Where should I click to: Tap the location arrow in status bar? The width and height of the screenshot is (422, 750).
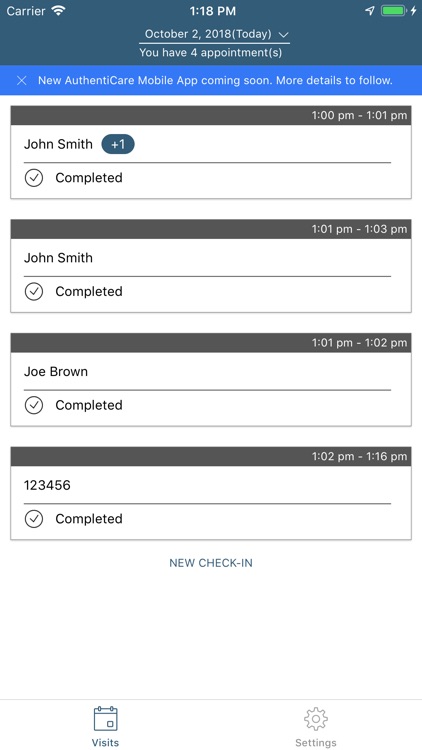pos(370,11)
